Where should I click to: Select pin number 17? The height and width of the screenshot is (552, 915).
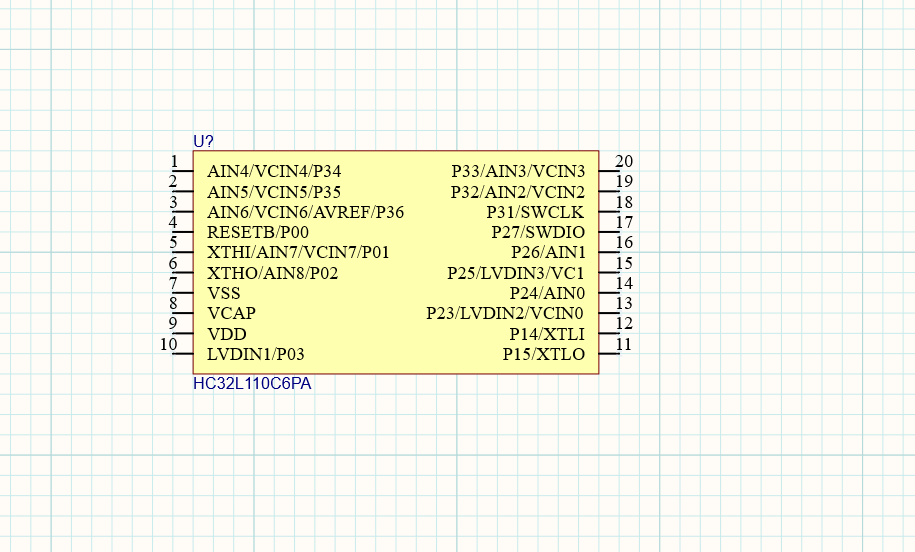pos(624,222)
